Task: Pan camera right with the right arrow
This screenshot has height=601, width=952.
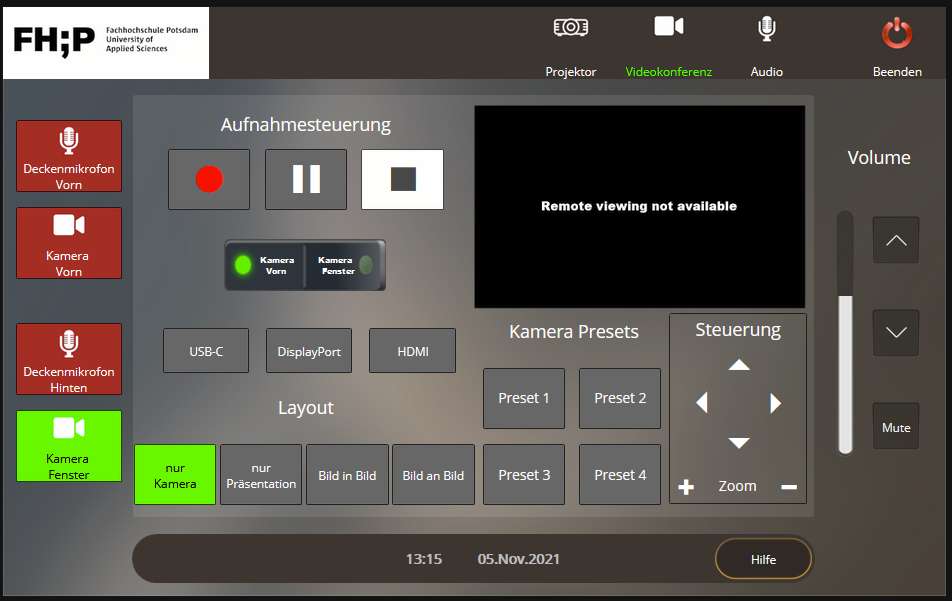Action: 776,403
